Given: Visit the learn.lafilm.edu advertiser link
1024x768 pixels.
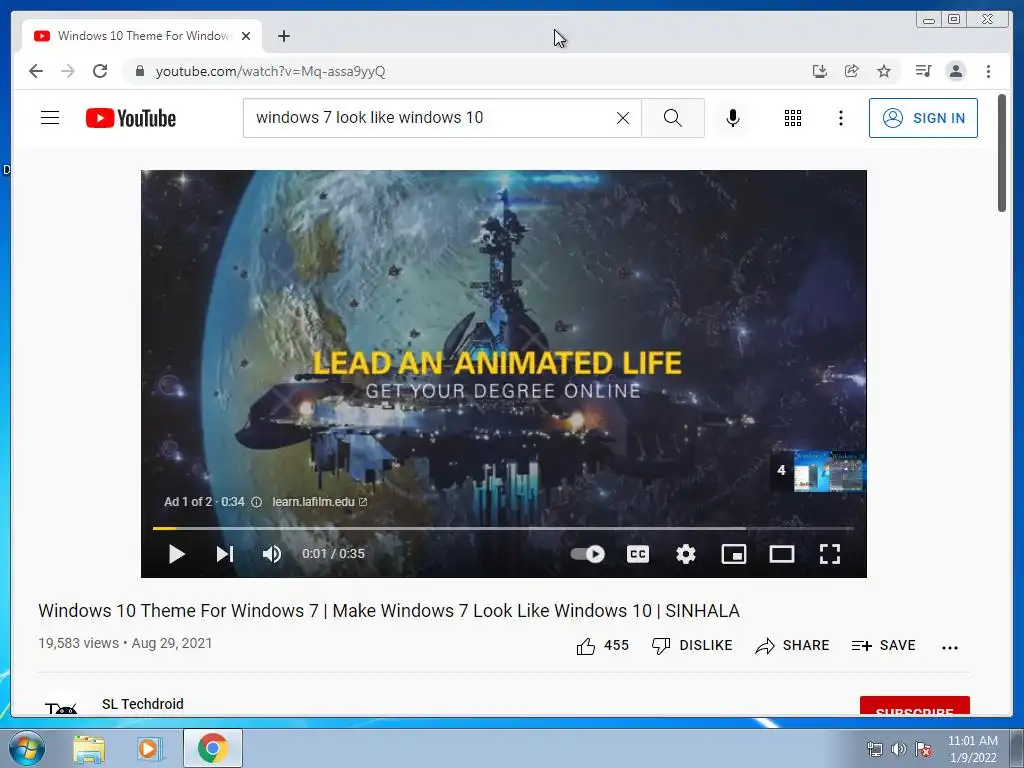Looking at the screenshot, I should coord(319,502).
